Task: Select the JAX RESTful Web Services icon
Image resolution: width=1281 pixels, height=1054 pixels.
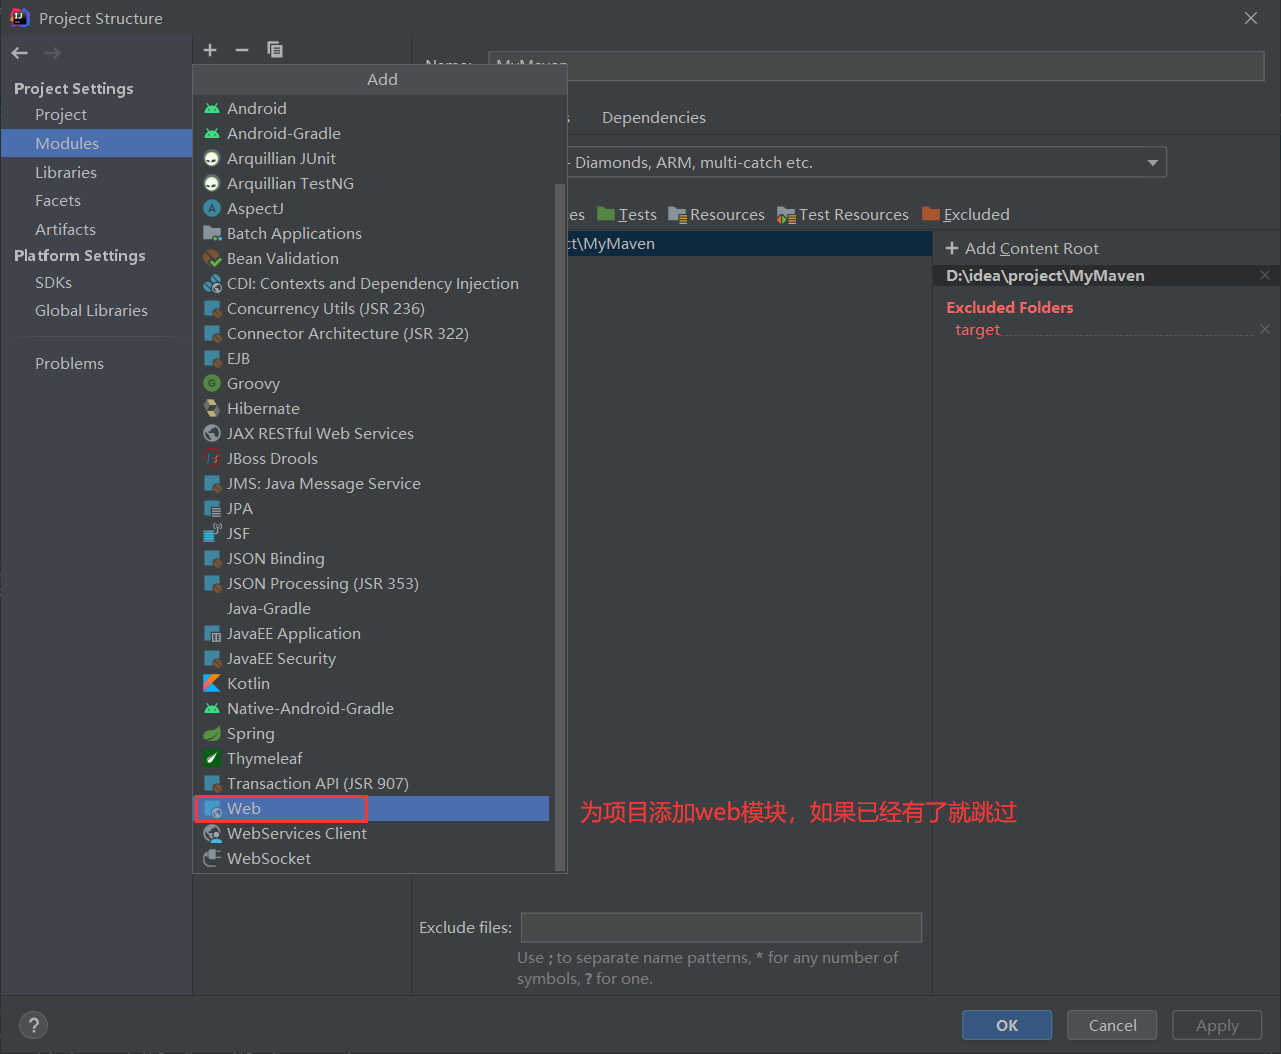Action: pos(212,433)
